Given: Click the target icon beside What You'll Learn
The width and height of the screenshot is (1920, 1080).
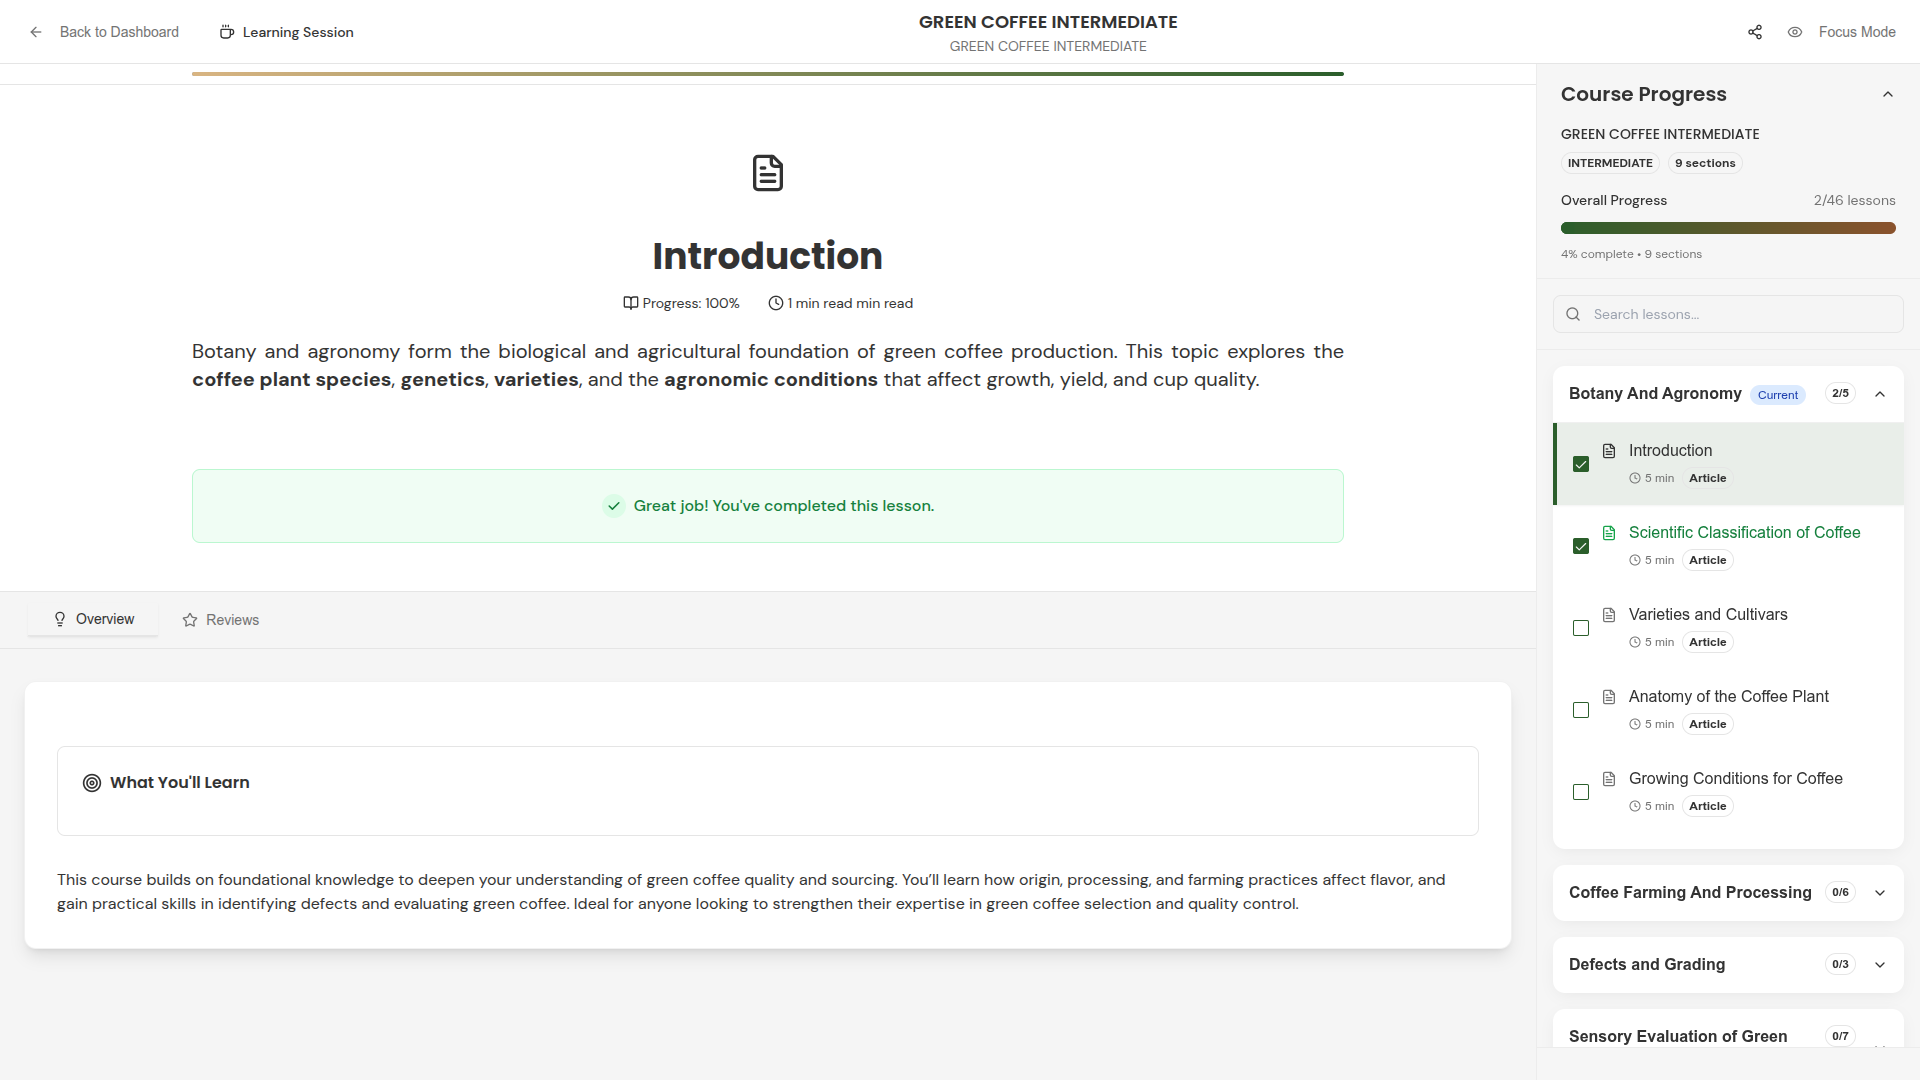Looking at the screenshot, I should [92, 783].
